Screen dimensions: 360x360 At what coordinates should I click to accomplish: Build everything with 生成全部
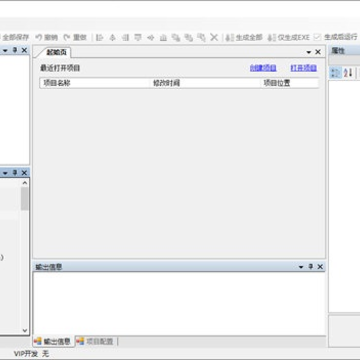pyautogui.click(x=244, y=37)
